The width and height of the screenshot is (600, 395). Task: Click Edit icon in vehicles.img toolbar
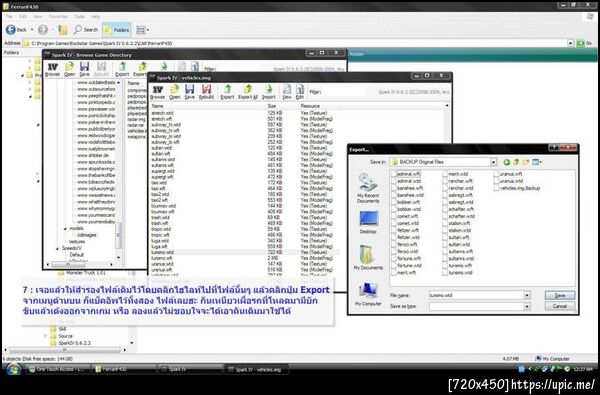tap(300, 92)
